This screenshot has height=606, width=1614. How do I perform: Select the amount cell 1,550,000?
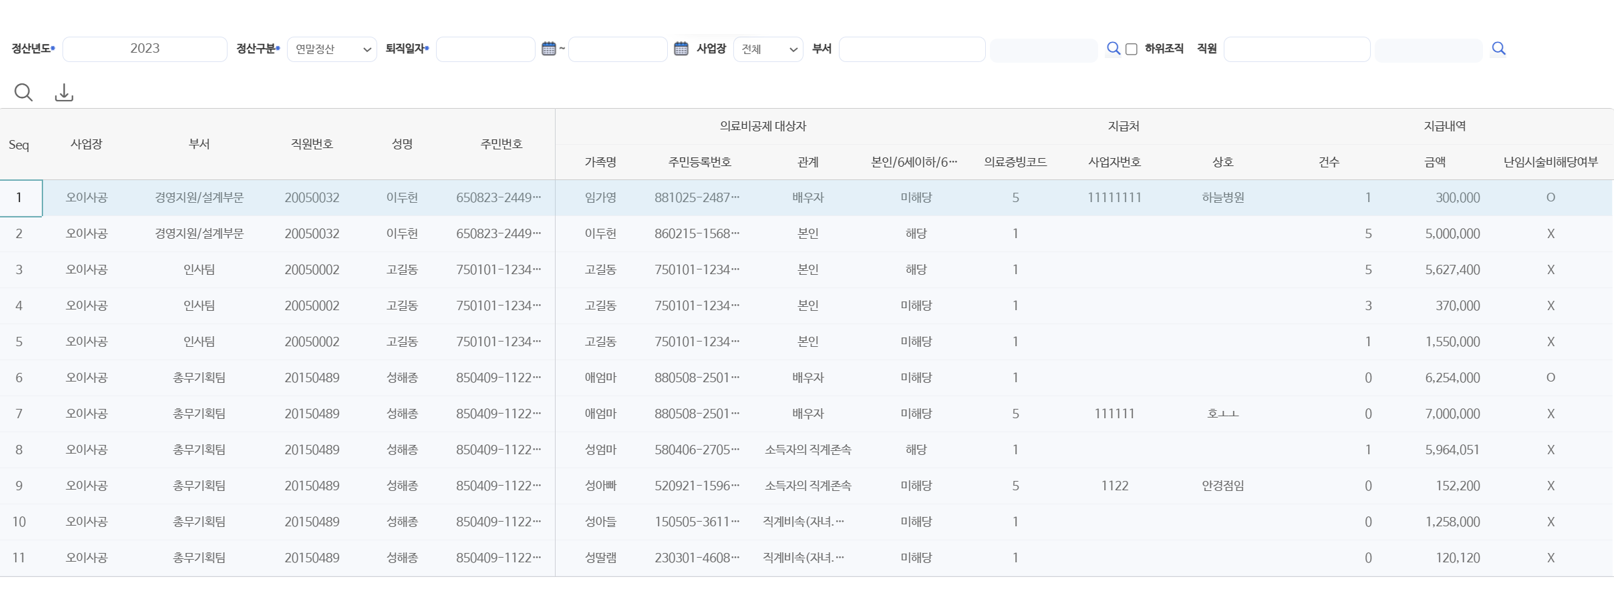tap(1435, 342)
